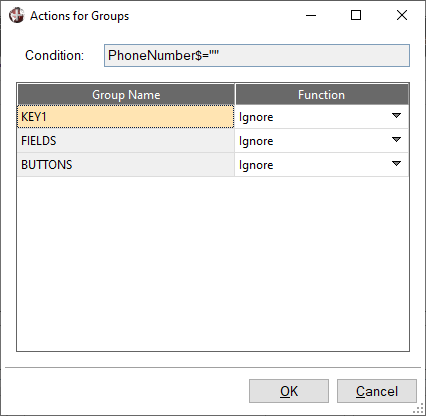
Task: Click the resize grip in the dialog corner
Action: click(x=419, y=410)
